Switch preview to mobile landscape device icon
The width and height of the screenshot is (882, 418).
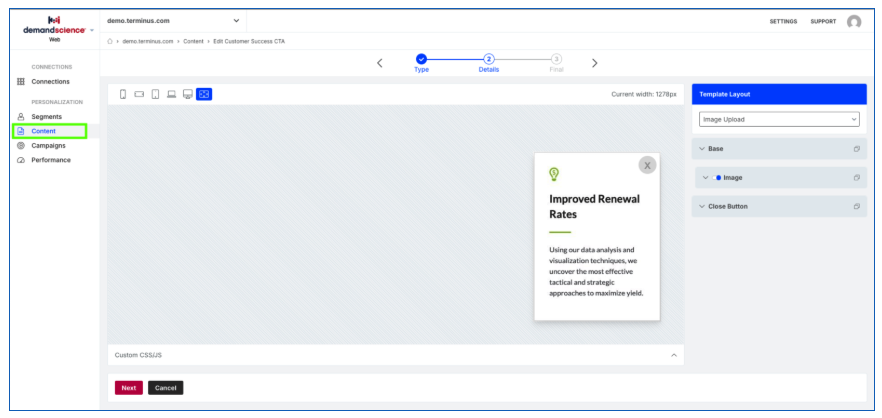139,95
